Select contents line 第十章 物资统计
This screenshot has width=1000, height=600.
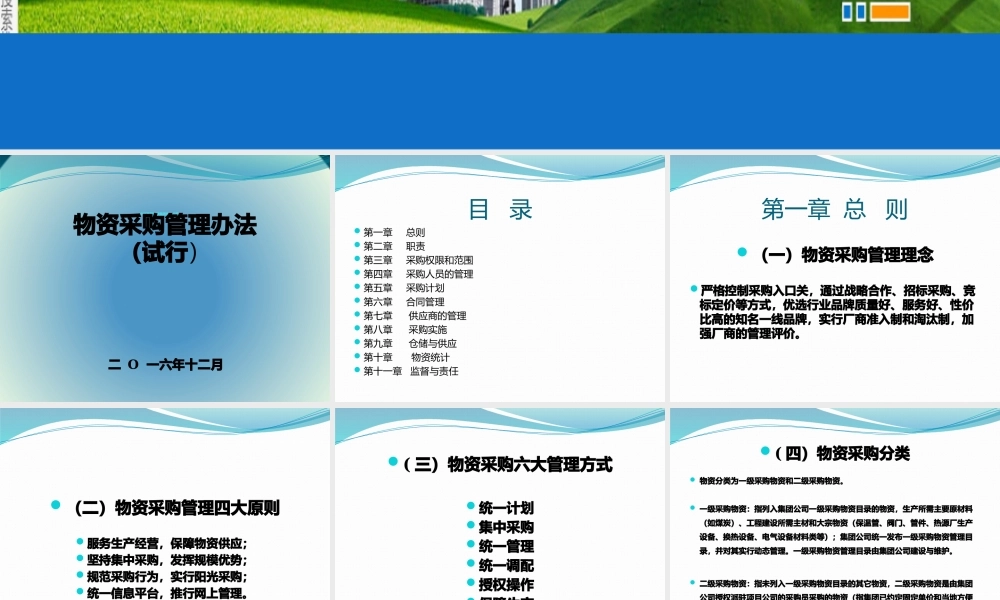pos(406,357)
